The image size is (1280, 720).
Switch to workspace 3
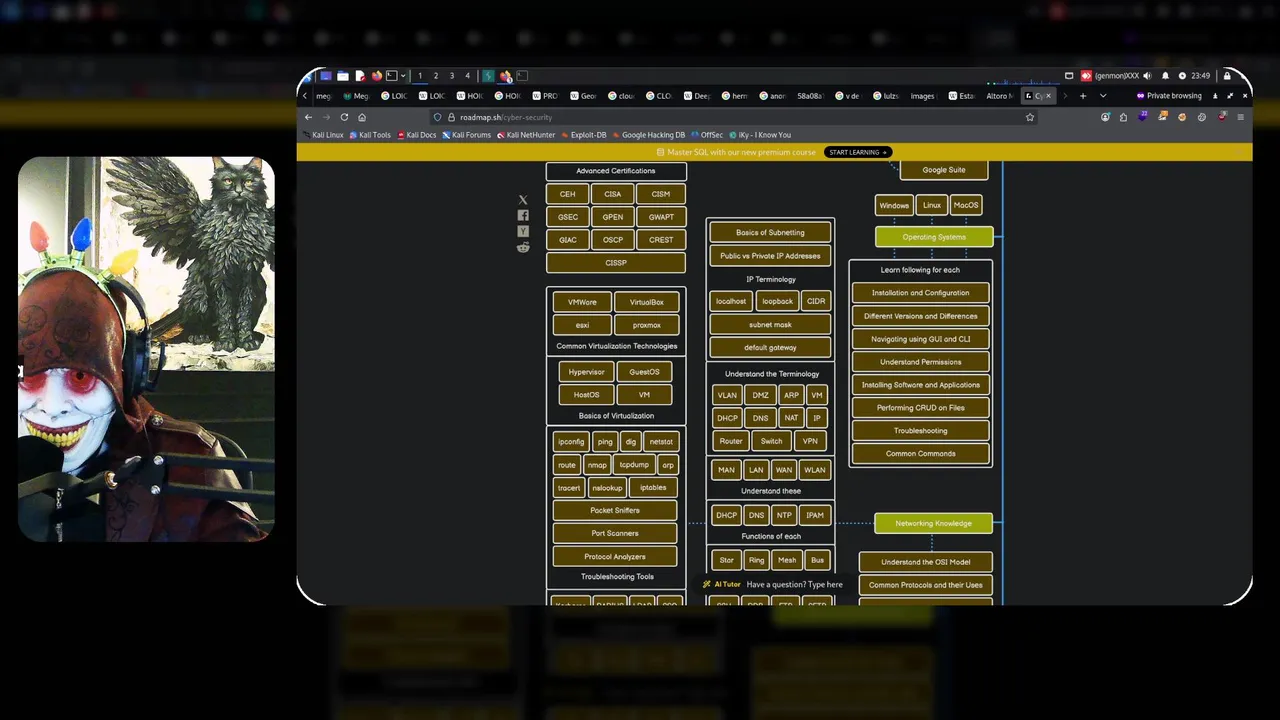tap(452, 76)
